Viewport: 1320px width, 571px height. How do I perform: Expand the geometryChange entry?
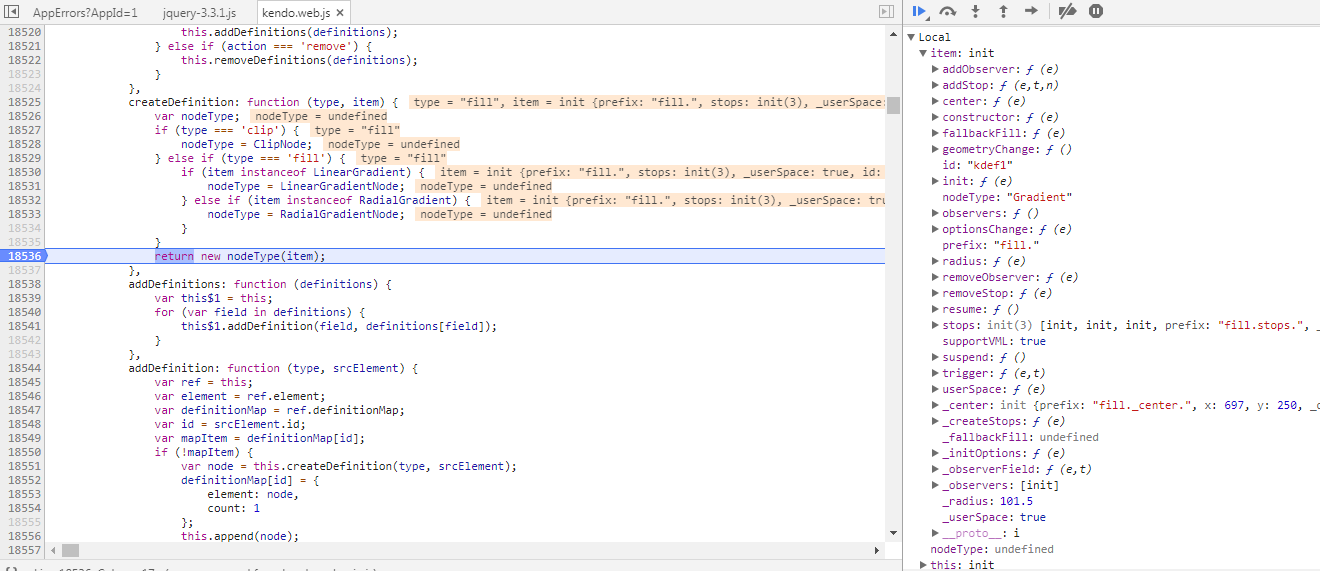pyautogui.click(x=935, y=149)
